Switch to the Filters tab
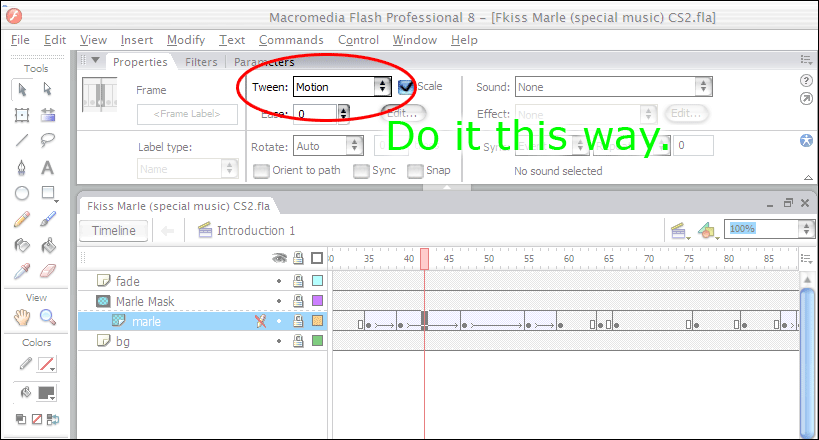This screenshot has height=440, width=819. coord(201,62)
